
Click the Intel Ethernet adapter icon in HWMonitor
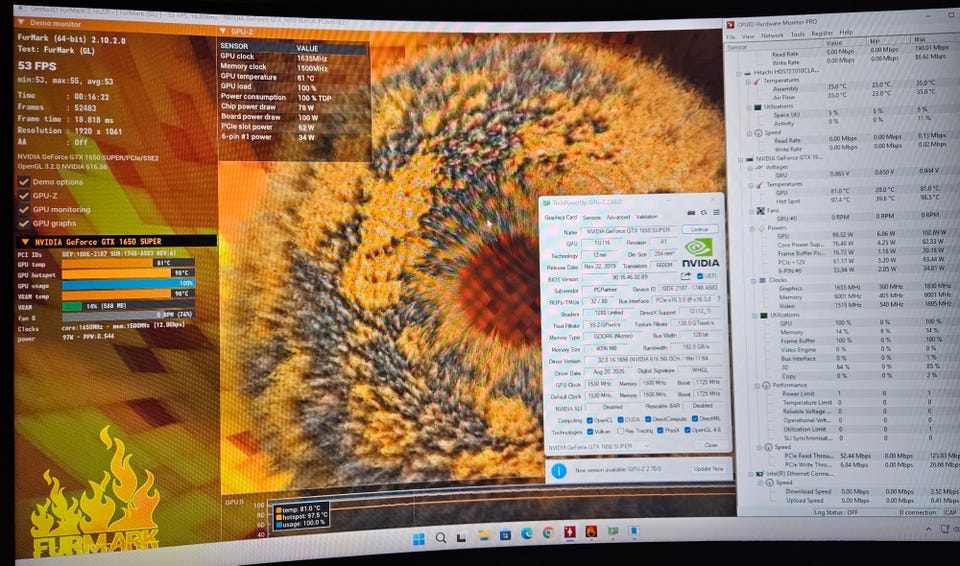tap(760, 474)
